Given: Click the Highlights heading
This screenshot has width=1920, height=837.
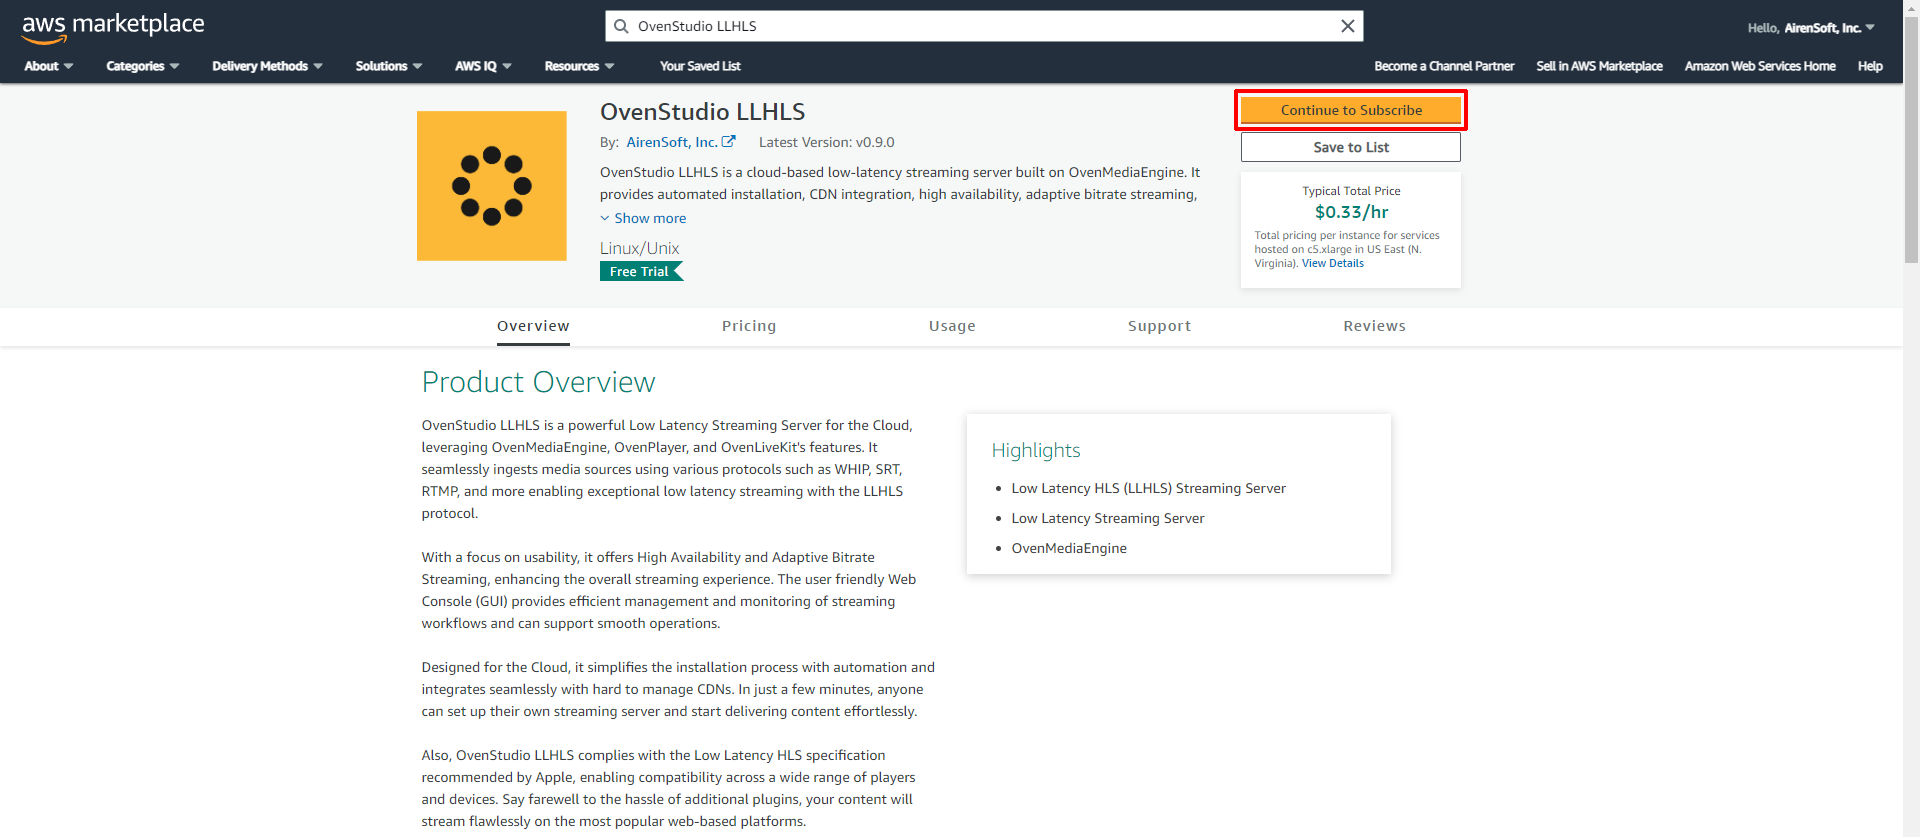Looking at the screenshot, I should click(x=1036, y=450).
